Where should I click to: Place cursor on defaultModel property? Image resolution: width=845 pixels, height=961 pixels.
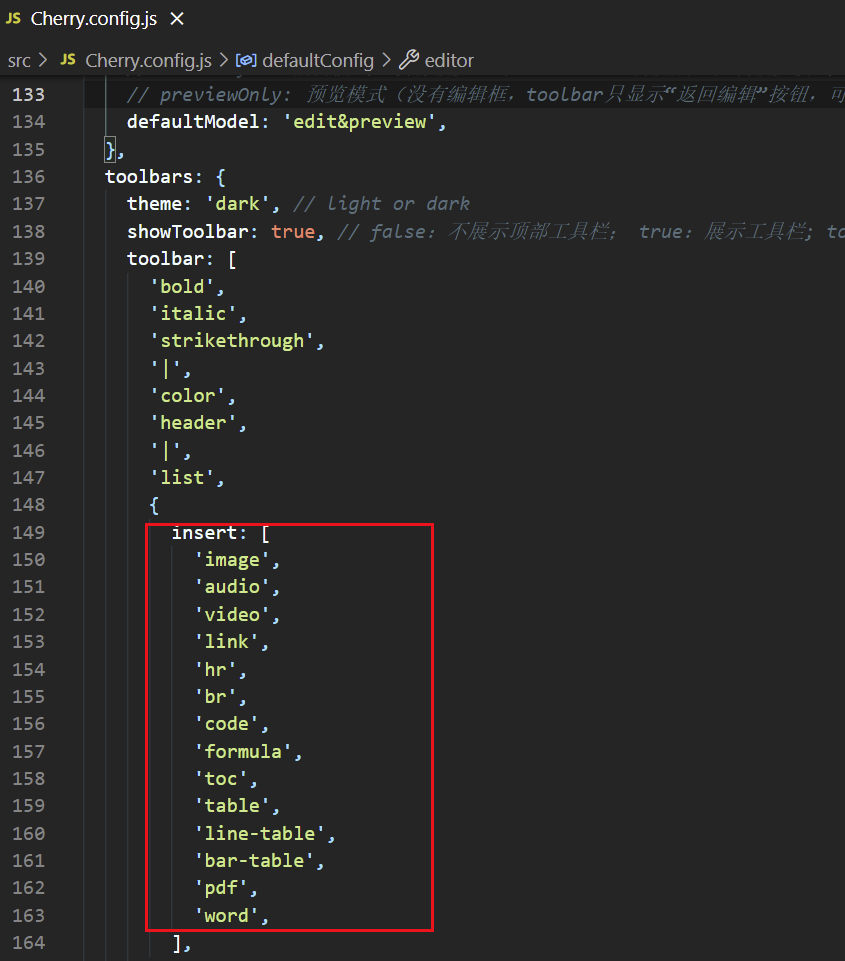click(x=193, y=121)
